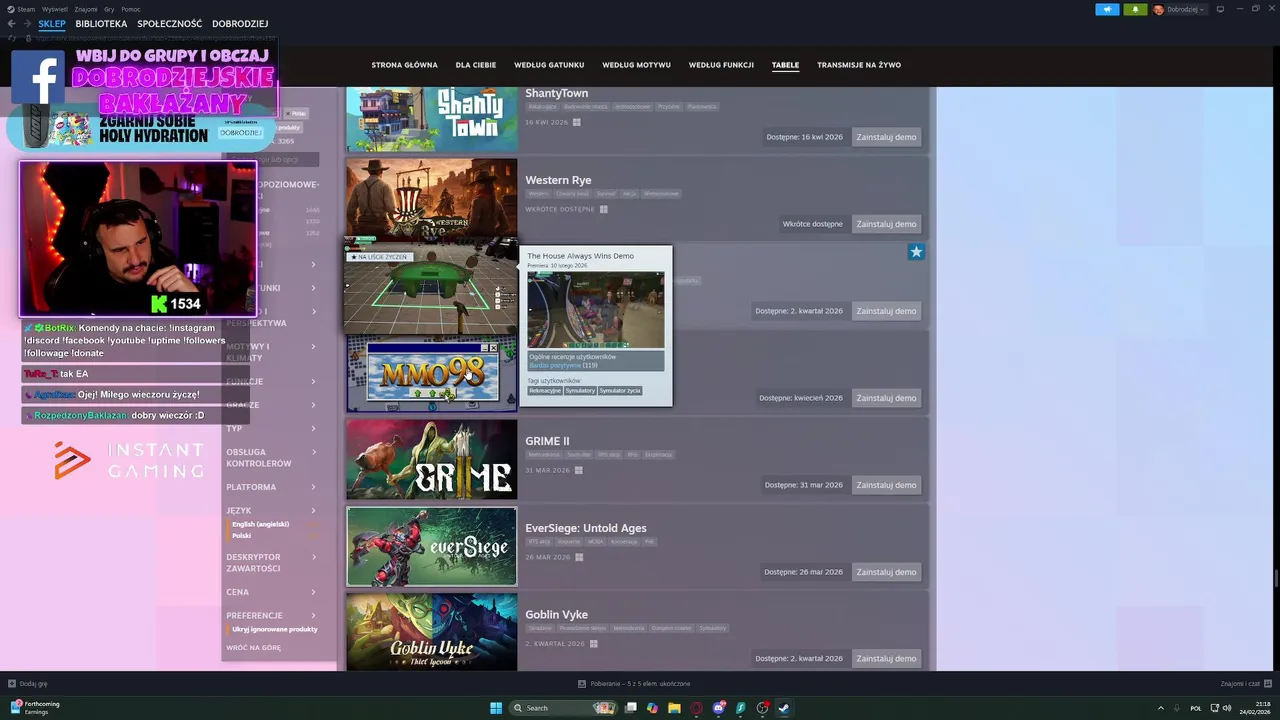Open the EverSiege: Untold Ages title link
1280x720 pixels.
tap(586, 528)
